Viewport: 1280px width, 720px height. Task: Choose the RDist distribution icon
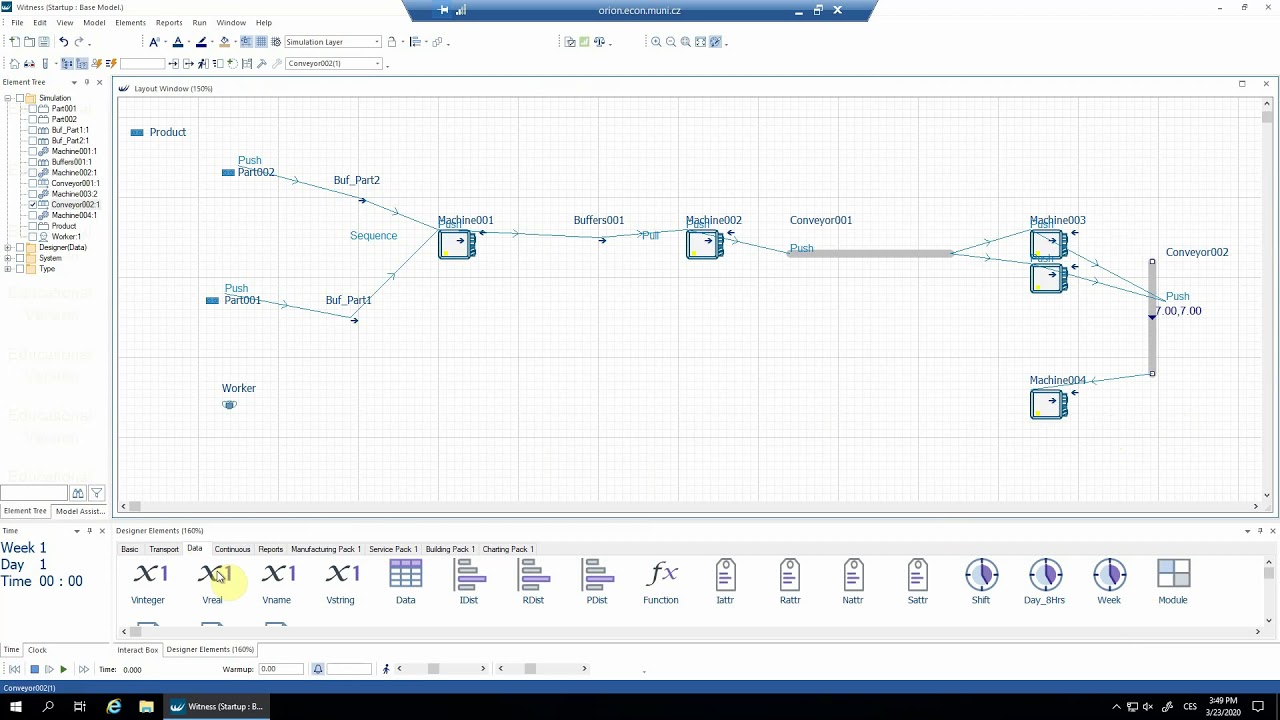click(534, 574)
